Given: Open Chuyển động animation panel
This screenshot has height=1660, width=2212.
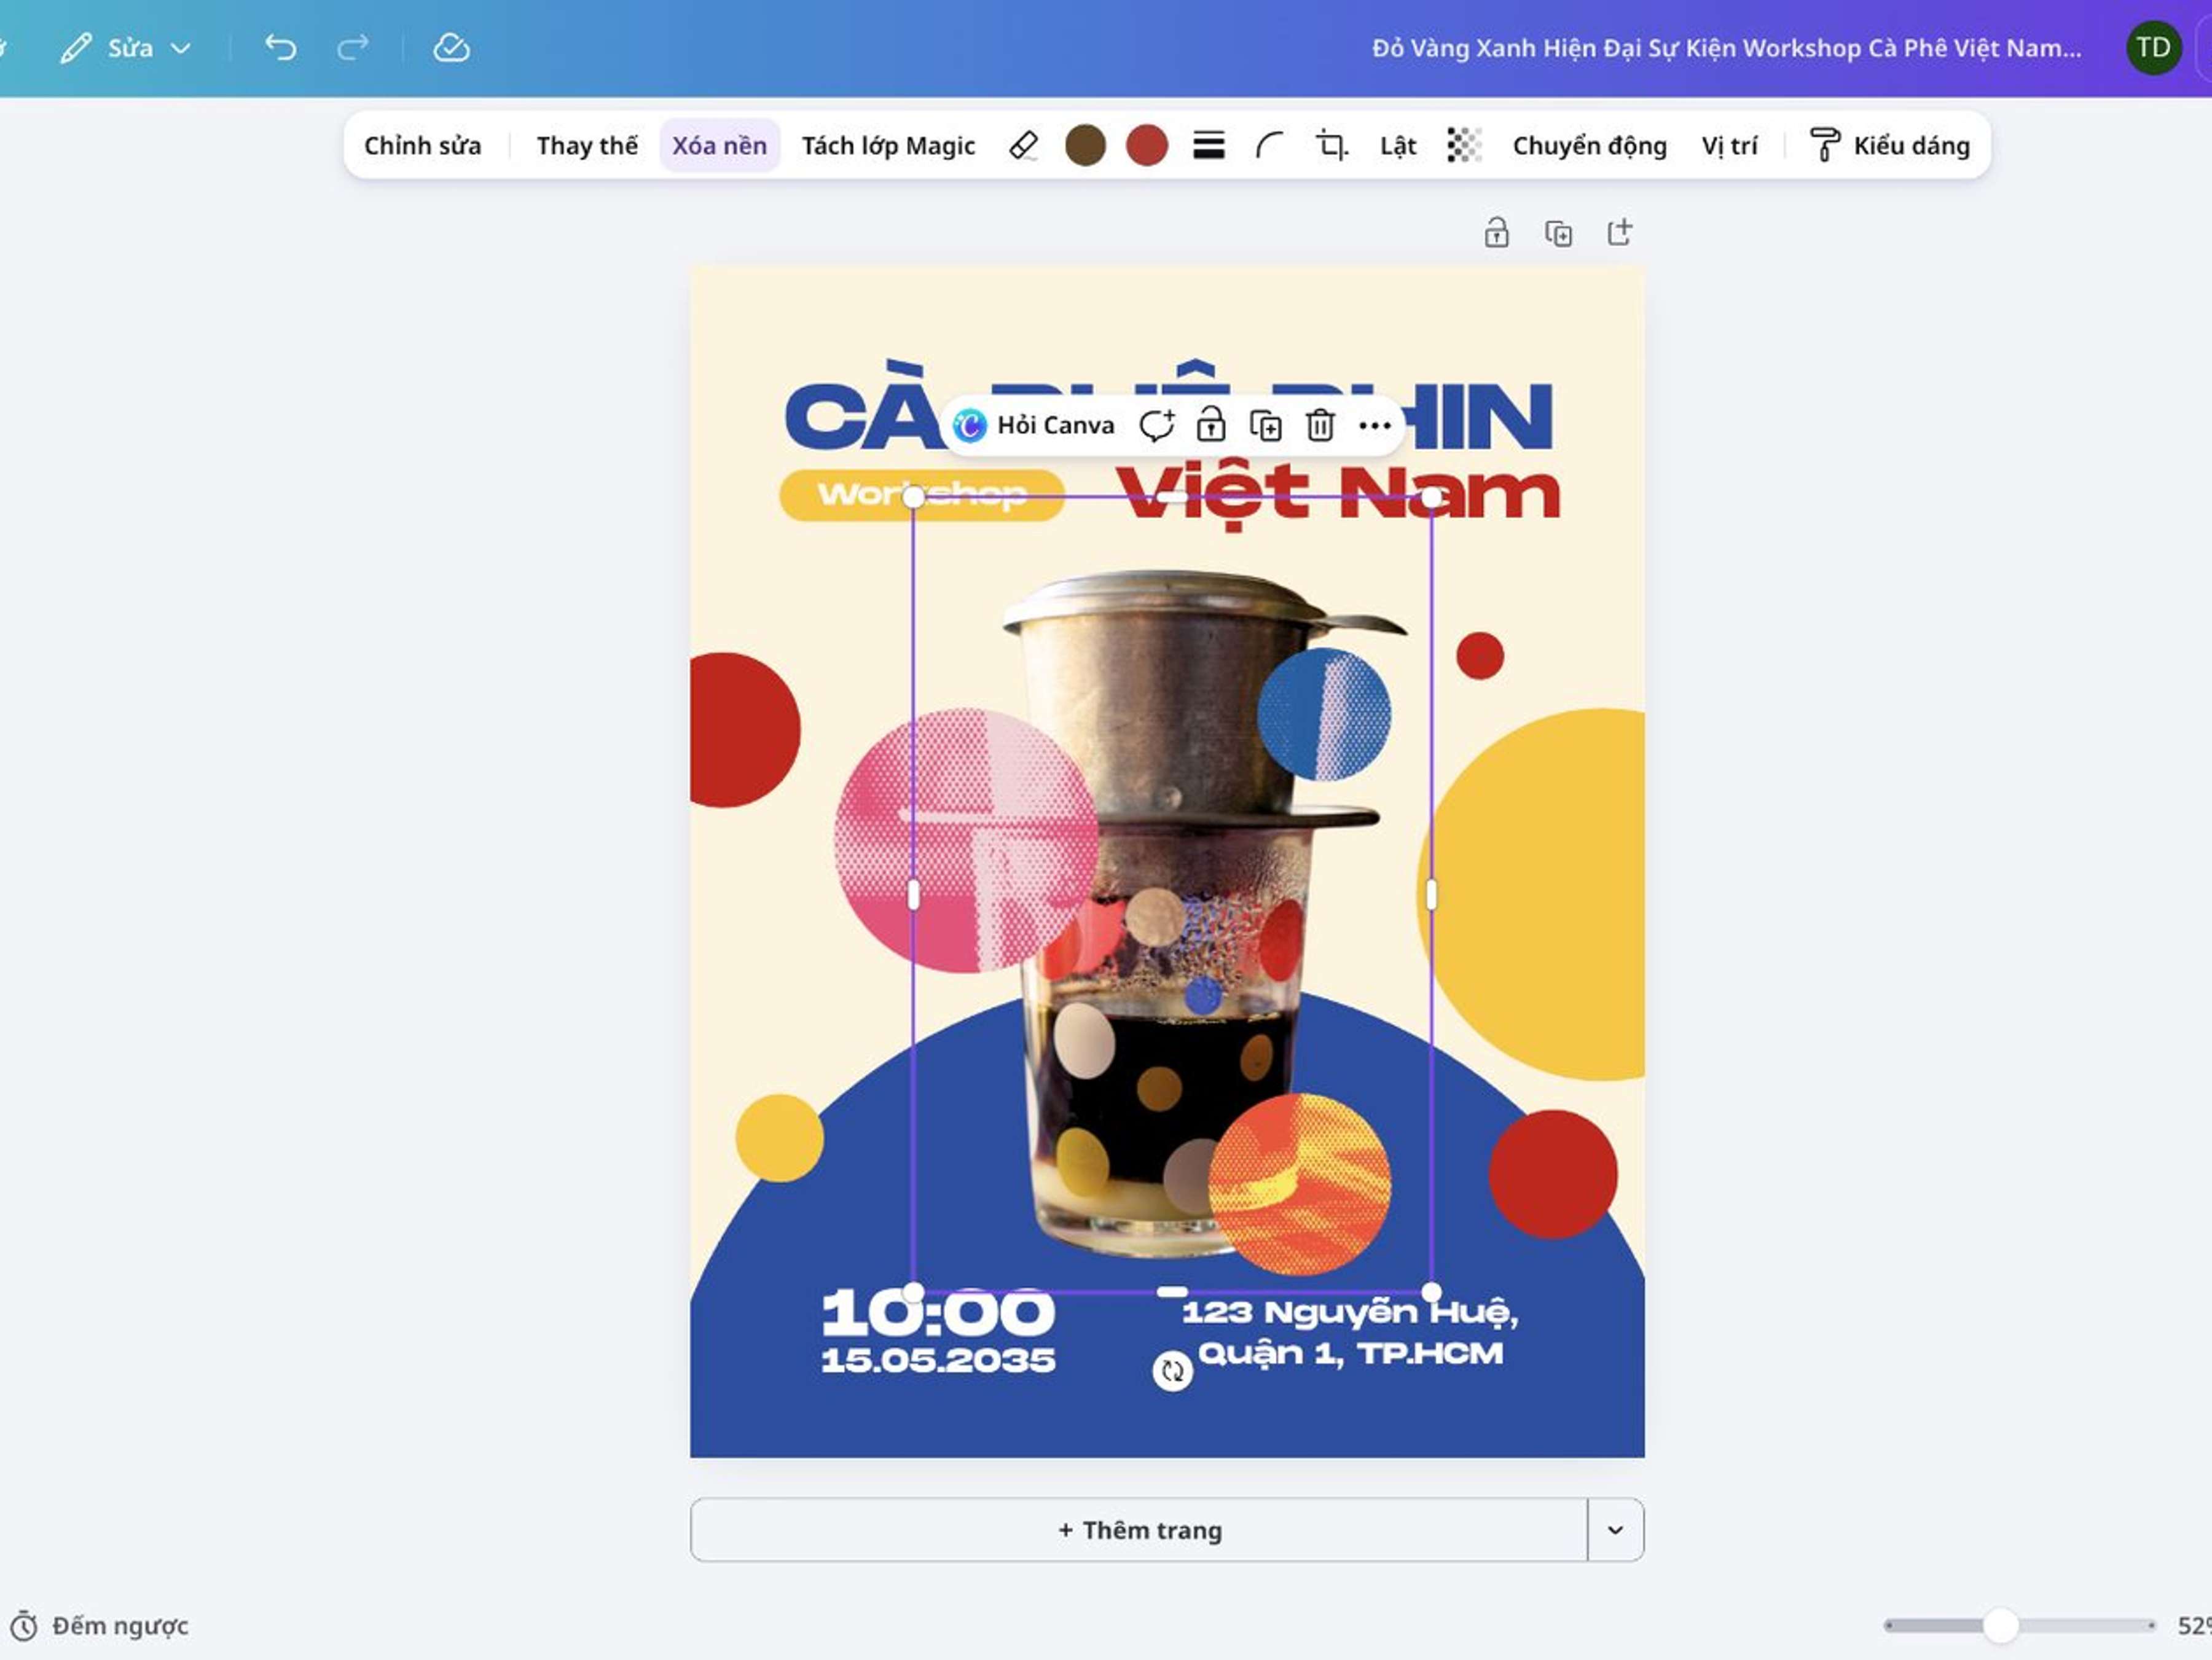Looking at the screenshot, I should 1589,145.
